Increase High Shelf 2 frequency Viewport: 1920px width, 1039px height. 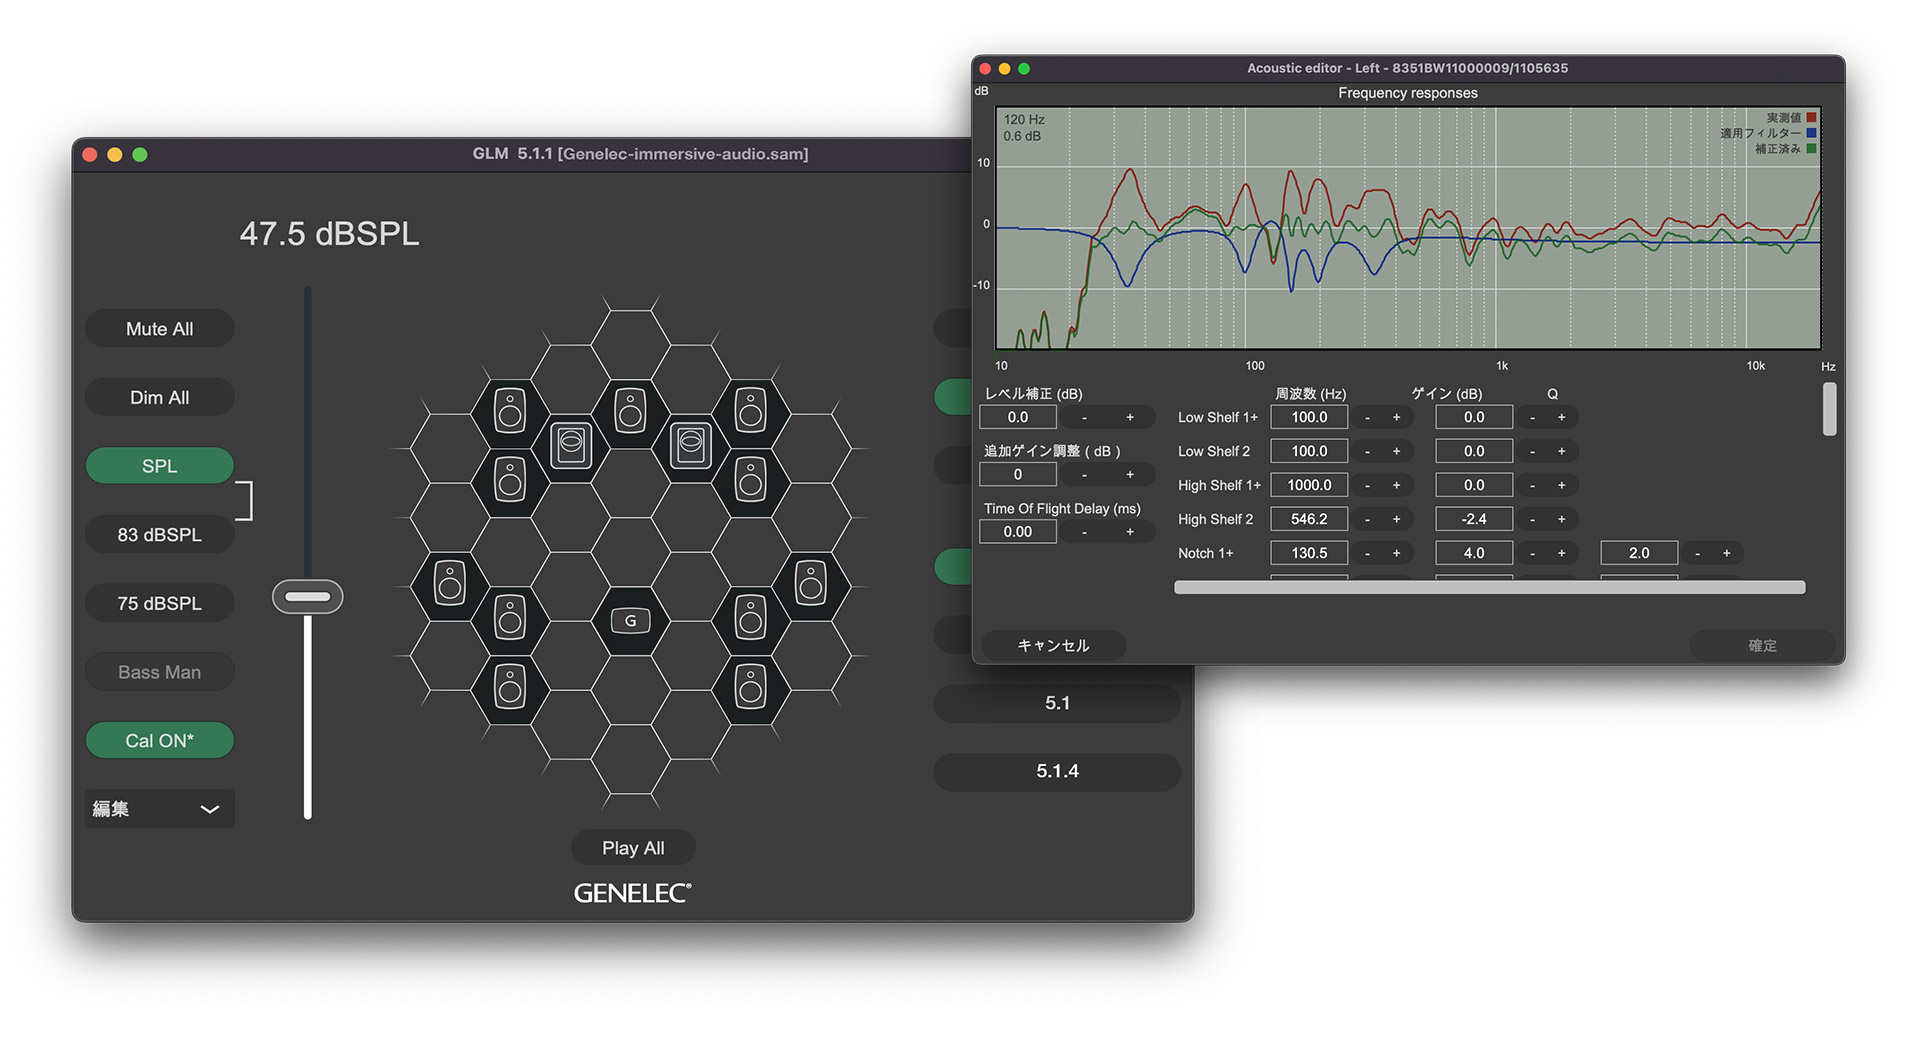pyautogui.click(x=1397, y=519)
